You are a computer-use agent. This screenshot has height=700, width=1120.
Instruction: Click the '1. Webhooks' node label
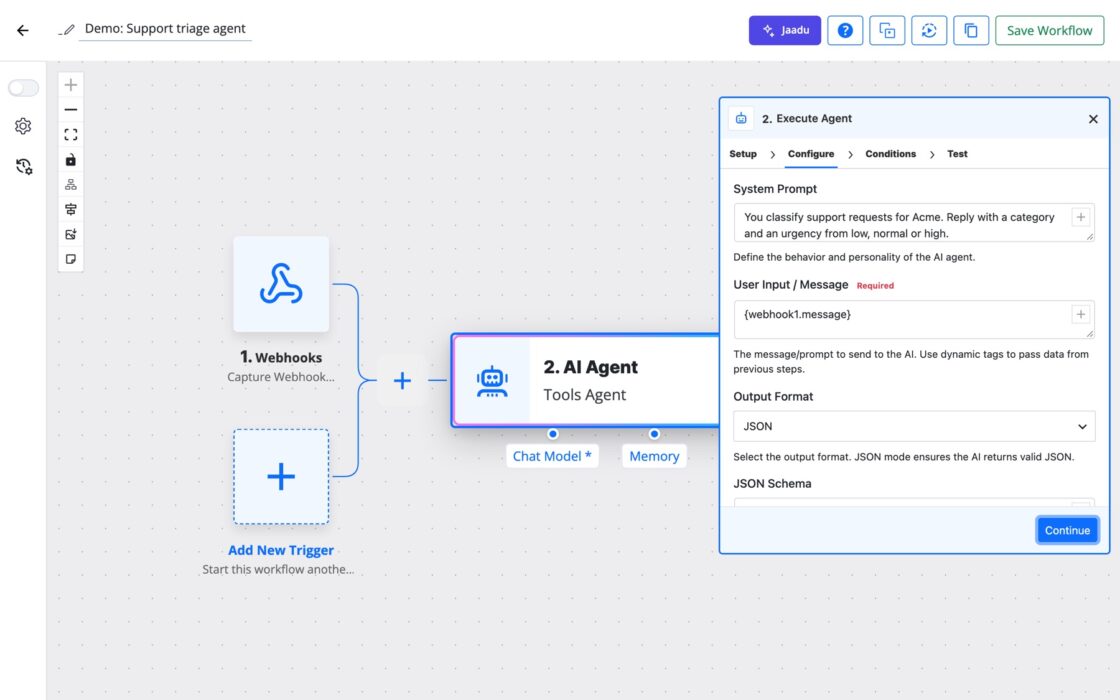point(281,357)
